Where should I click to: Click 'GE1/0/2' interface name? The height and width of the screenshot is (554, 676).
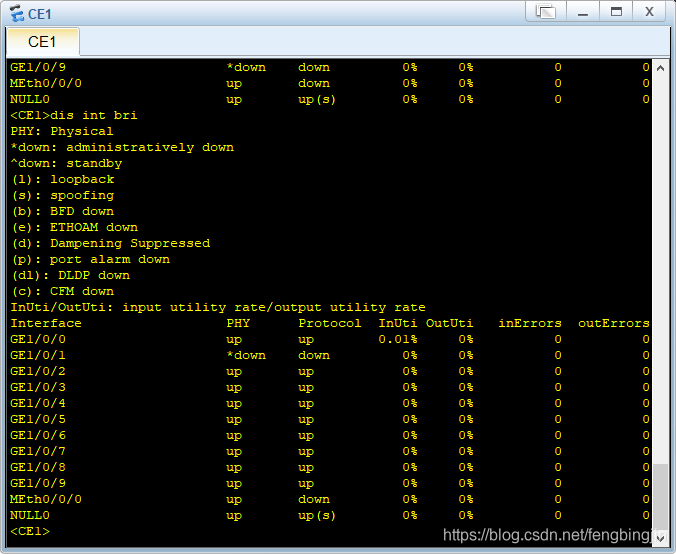38,371
